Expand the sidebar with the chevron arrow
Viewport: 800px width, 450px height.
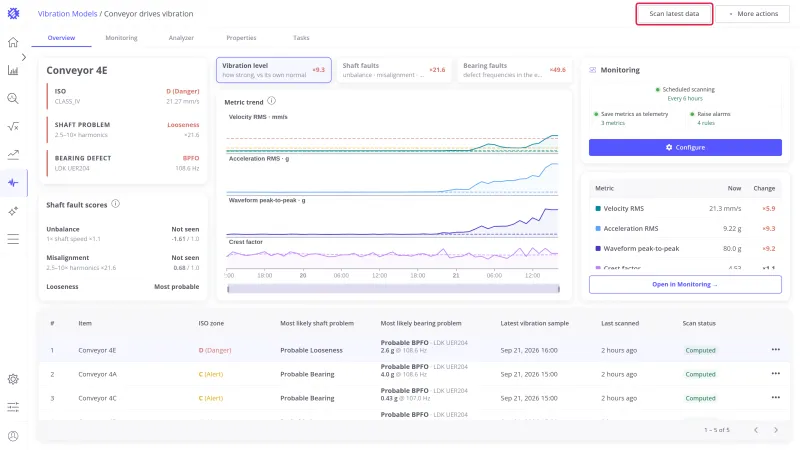click(24, 57)
